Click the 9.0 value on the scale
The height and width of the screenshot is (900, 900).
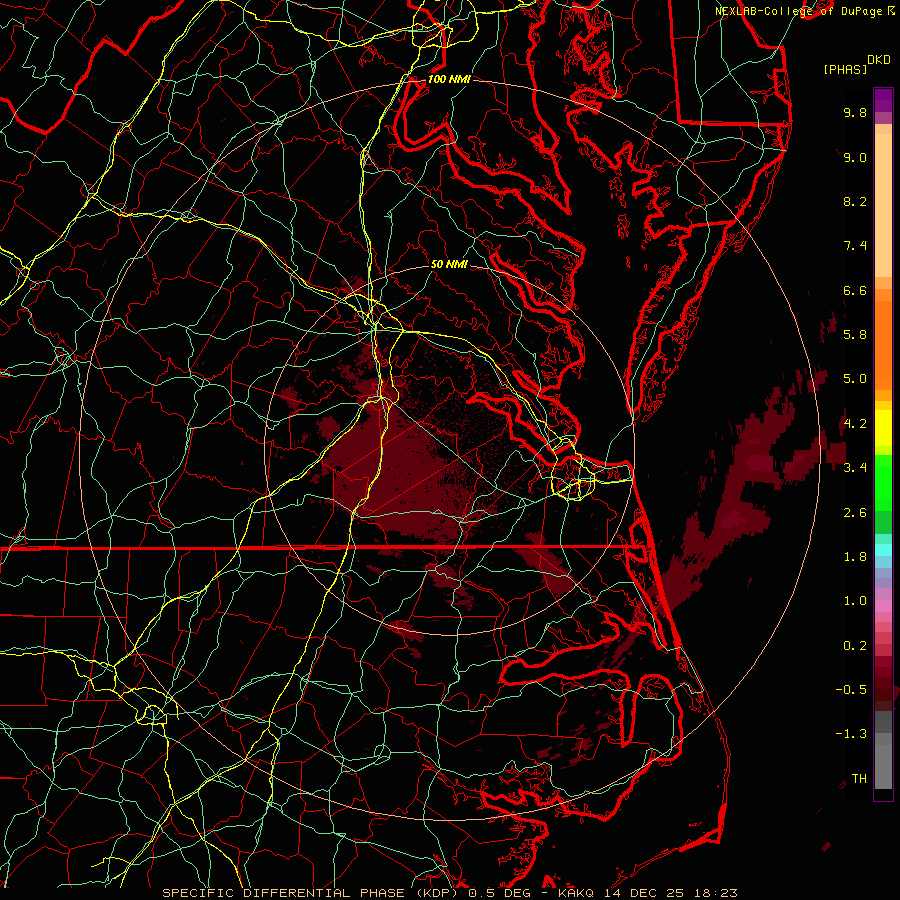[855, 157]
